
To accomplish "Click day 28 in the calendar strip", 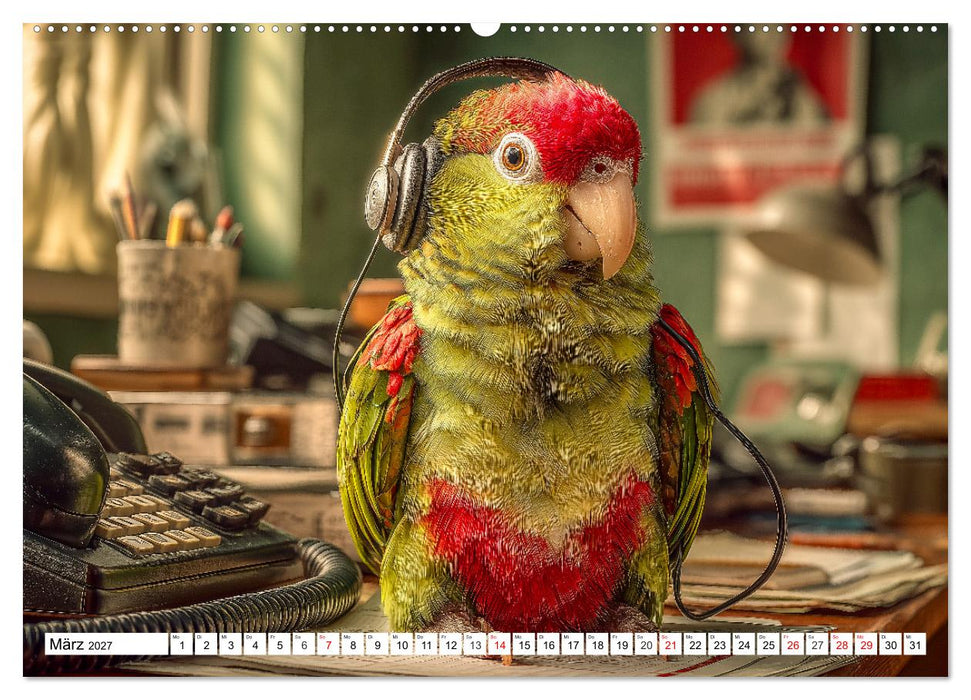I will point(842,644).
